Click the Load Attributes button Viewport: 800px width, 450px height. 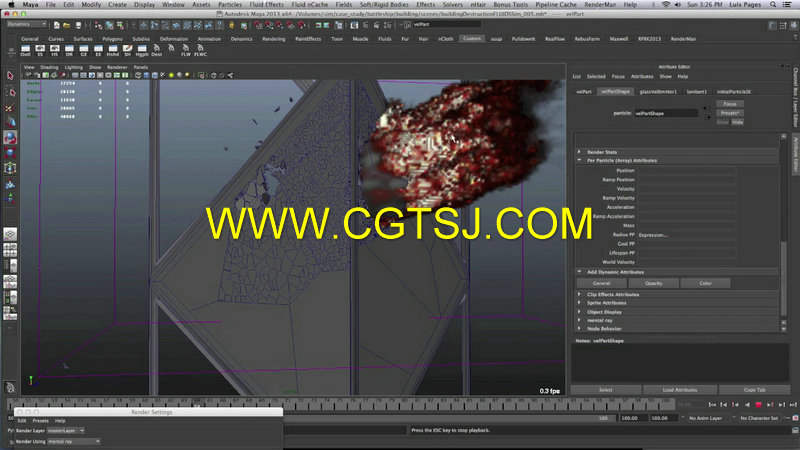(680, 390)
